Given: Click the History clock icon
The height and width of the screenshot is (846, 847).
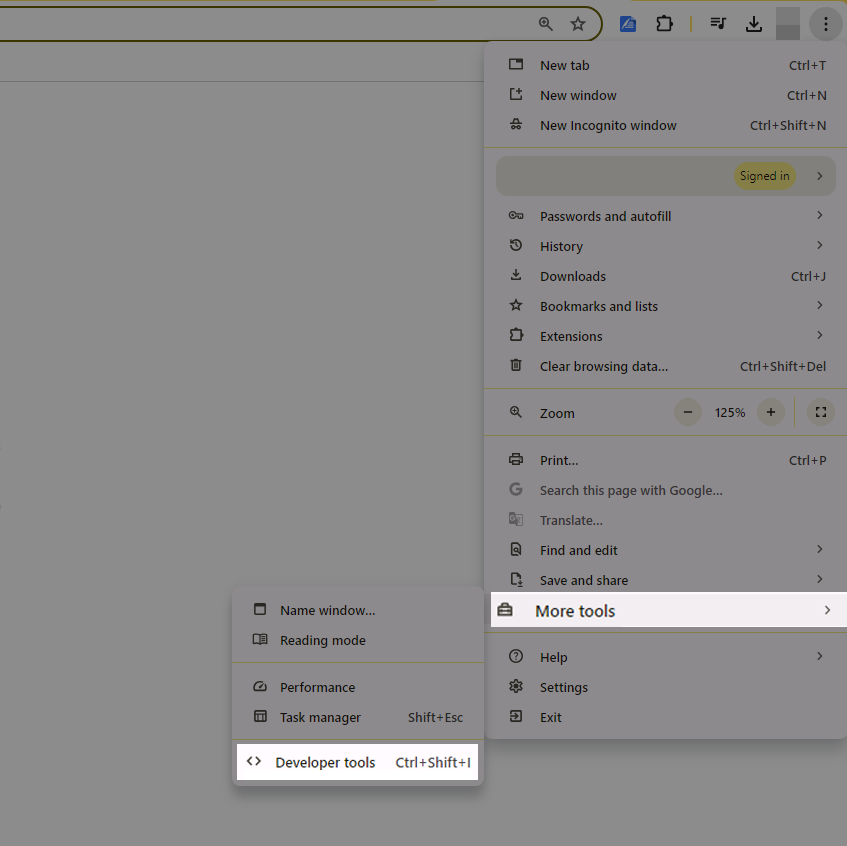Looking at the screenshot, I should 516,245.
